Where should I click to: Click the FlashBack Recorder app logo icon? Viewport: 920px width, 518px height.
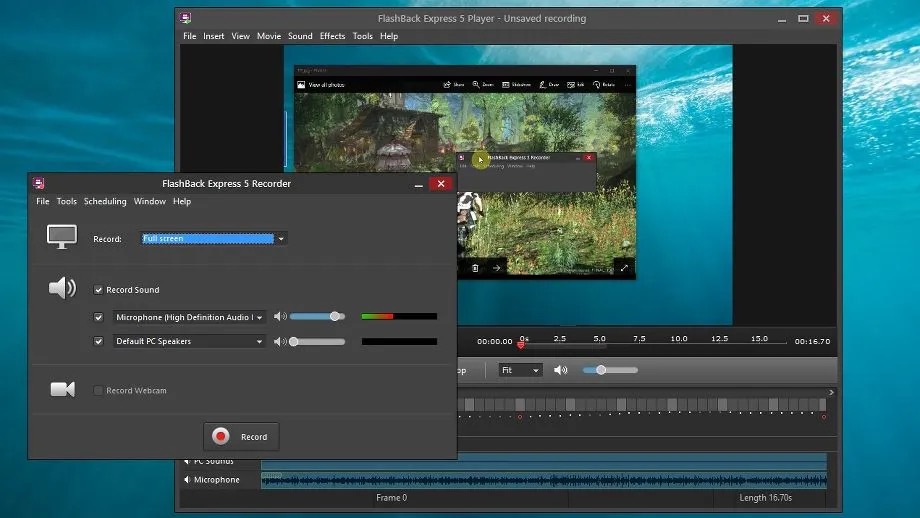pos(39,184)
